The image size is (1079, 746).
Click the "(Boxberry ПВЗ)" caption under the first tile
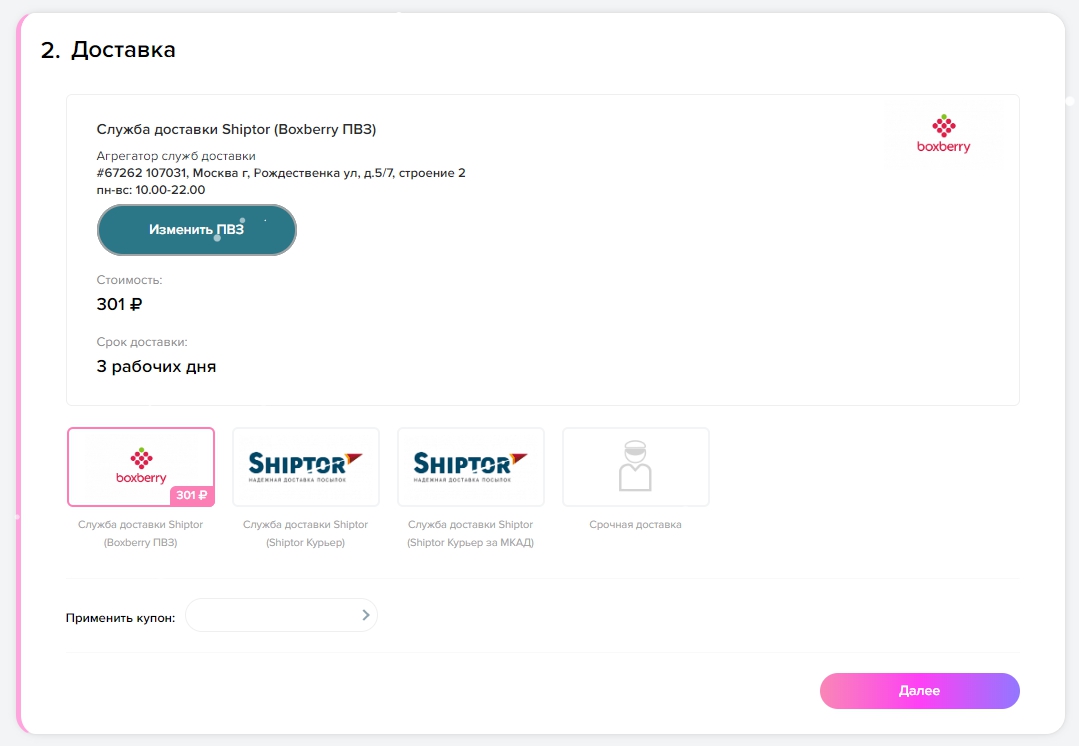140,543
